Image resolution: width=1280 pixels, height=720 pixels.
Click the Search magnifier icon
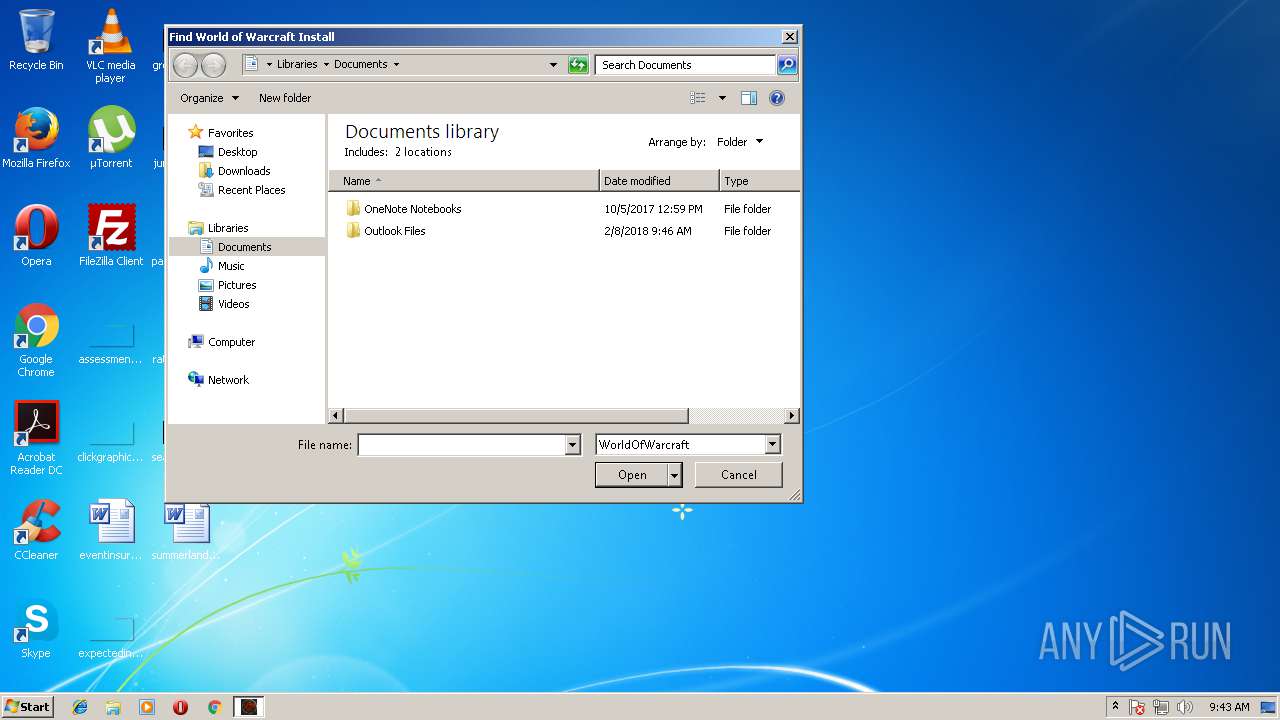click(x=787, y=65)
